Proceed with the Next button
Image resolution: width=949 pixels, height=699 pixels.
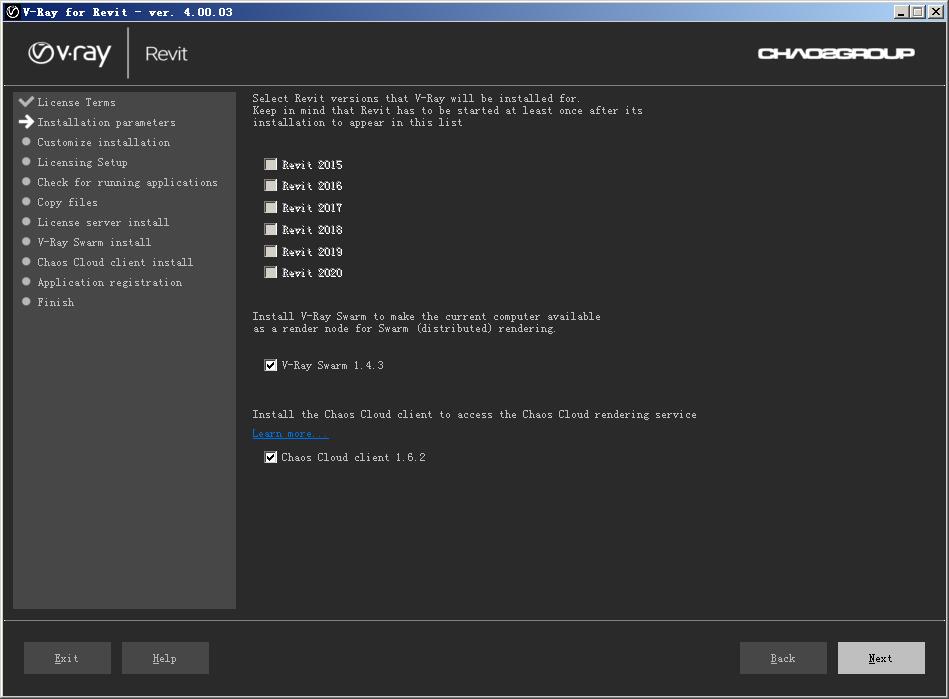pos(881,658)
